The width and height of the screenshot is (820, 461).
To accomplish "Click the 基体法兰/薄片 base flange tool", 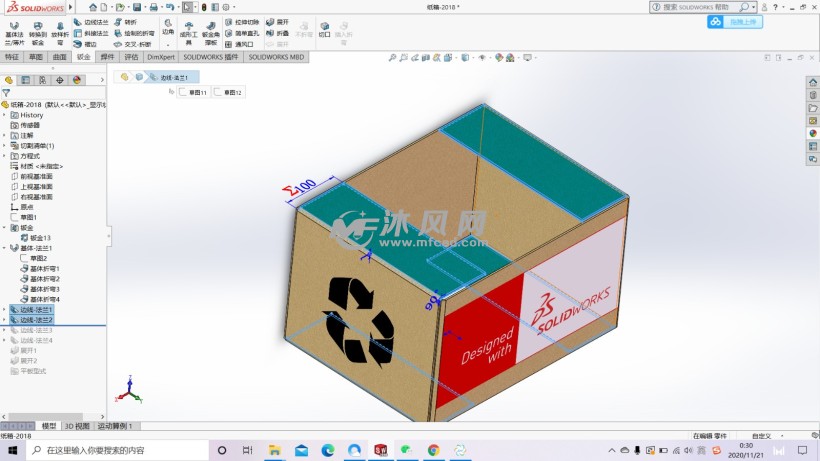I will [15, 33].
